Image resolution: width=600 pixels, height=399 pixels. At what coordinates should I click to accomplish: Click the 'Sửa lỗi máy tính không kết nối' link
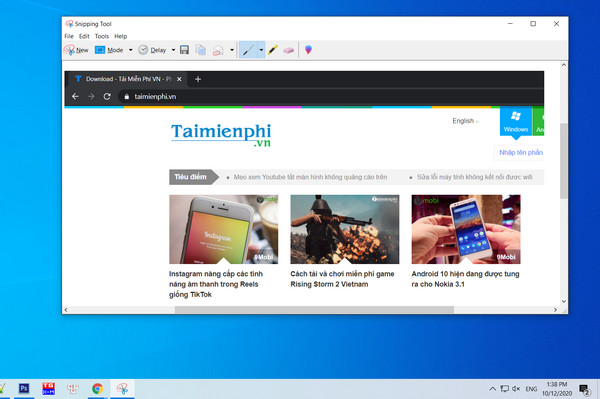coord(474,177)
